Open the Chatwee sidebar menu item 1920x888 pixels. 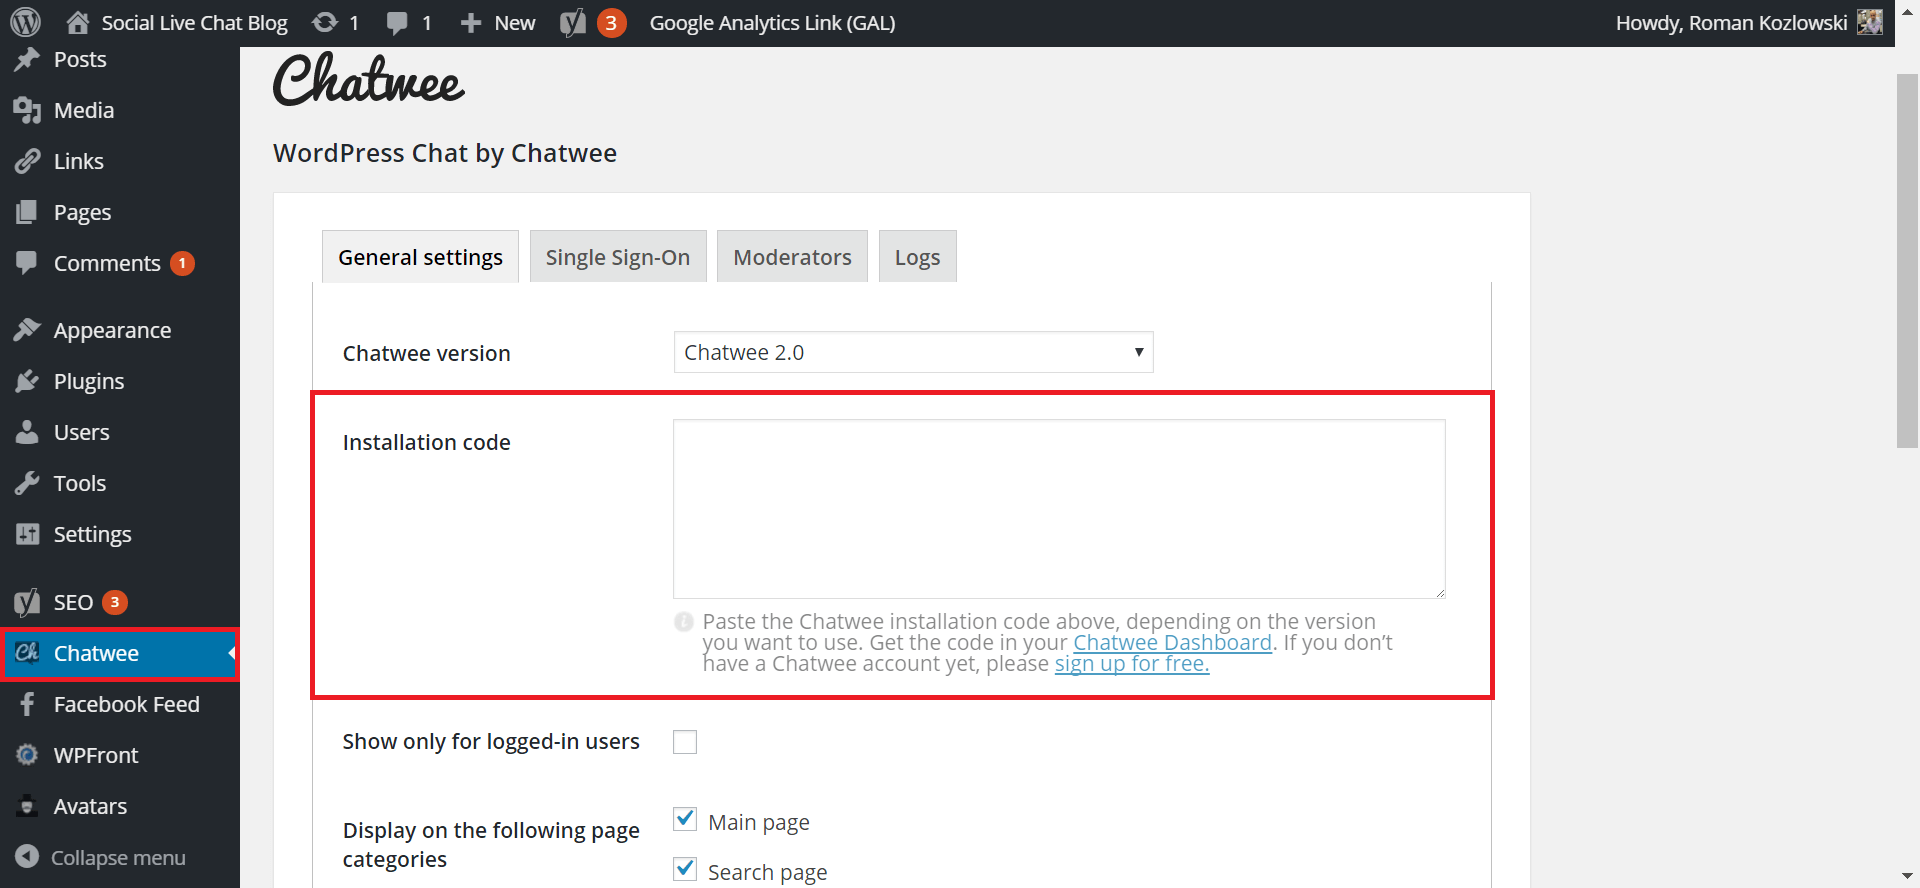[x=120, y=653]
